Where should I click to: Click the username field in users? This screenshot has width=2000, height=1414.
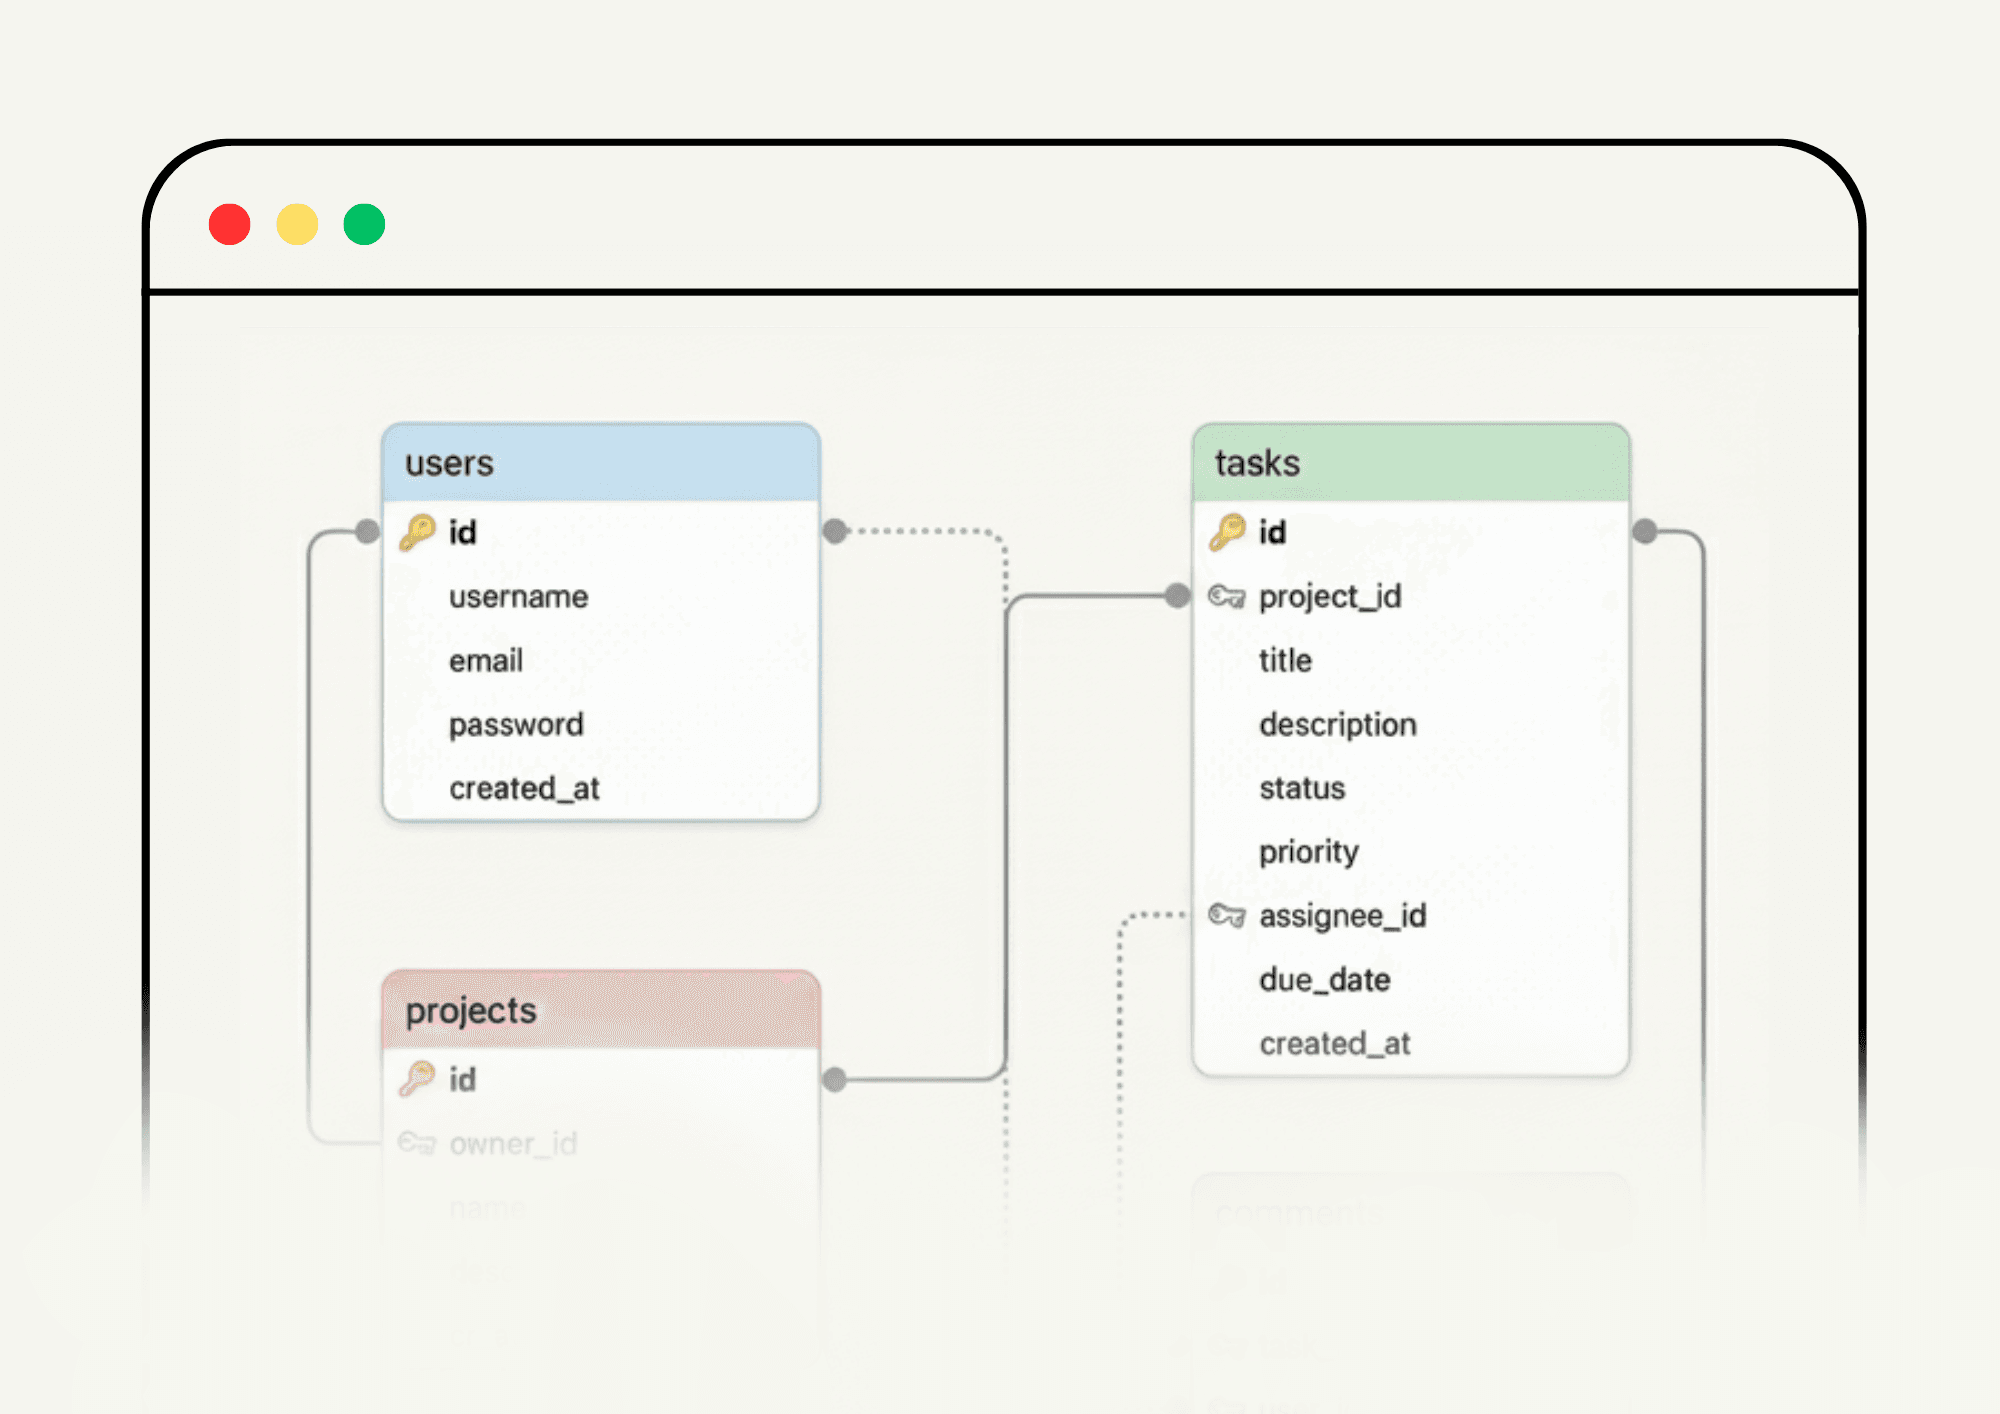(518, 596)
